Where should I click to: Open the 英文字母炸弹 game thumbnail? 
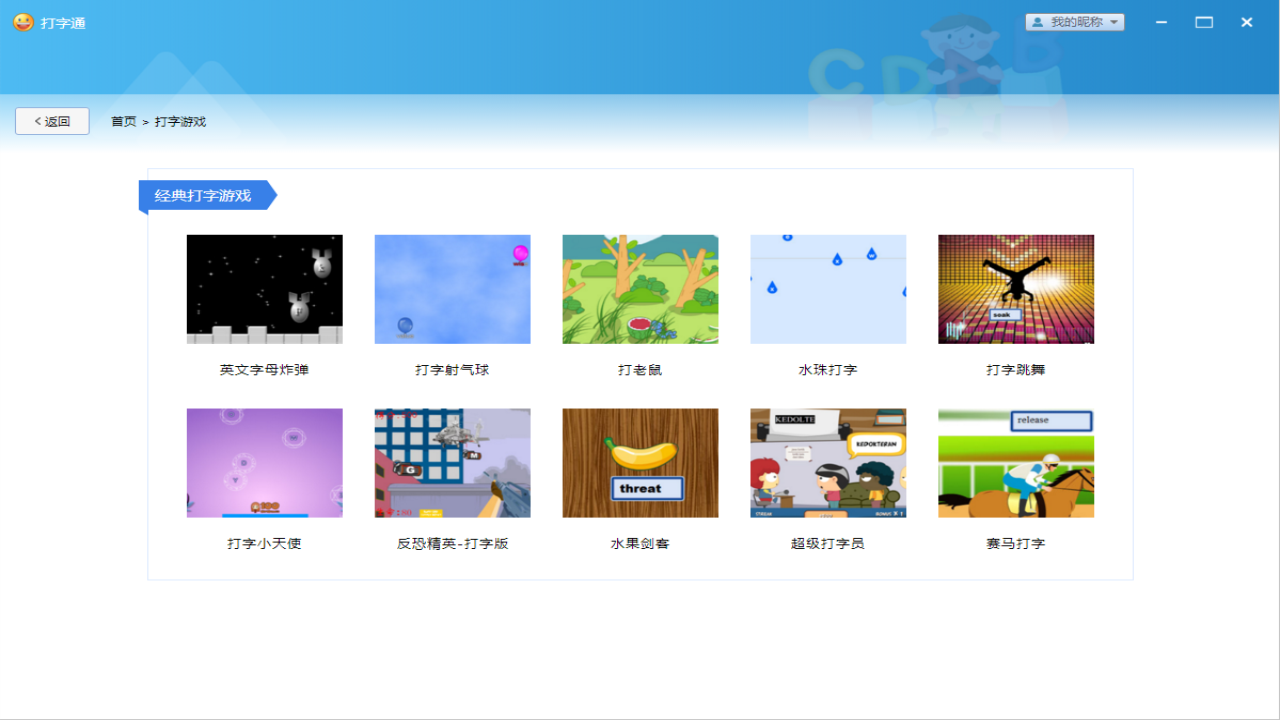(264, 289)
